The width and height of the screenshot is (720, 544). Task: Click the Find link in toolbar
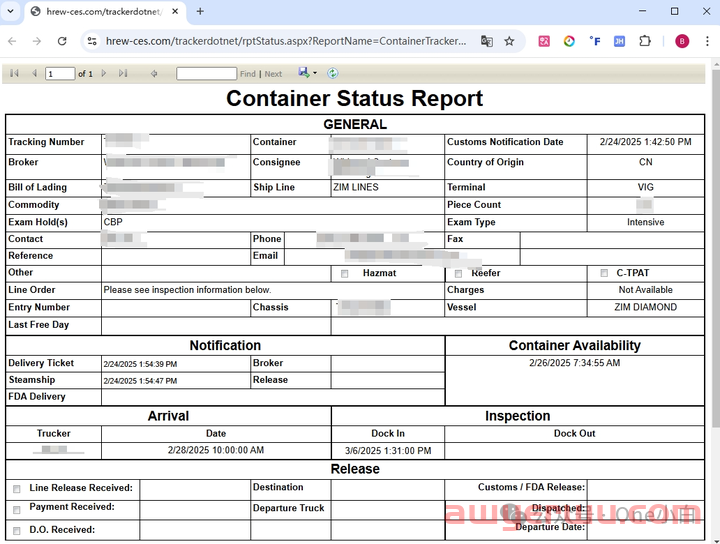point(248,74)
